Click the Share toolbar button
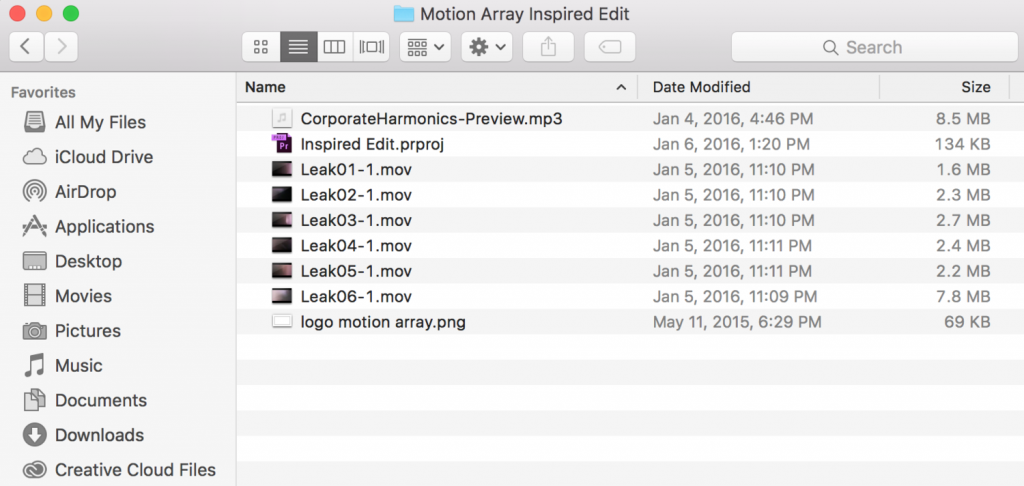Image resolution: width=1024 pixels, height=486 pixels. point(549,47)
